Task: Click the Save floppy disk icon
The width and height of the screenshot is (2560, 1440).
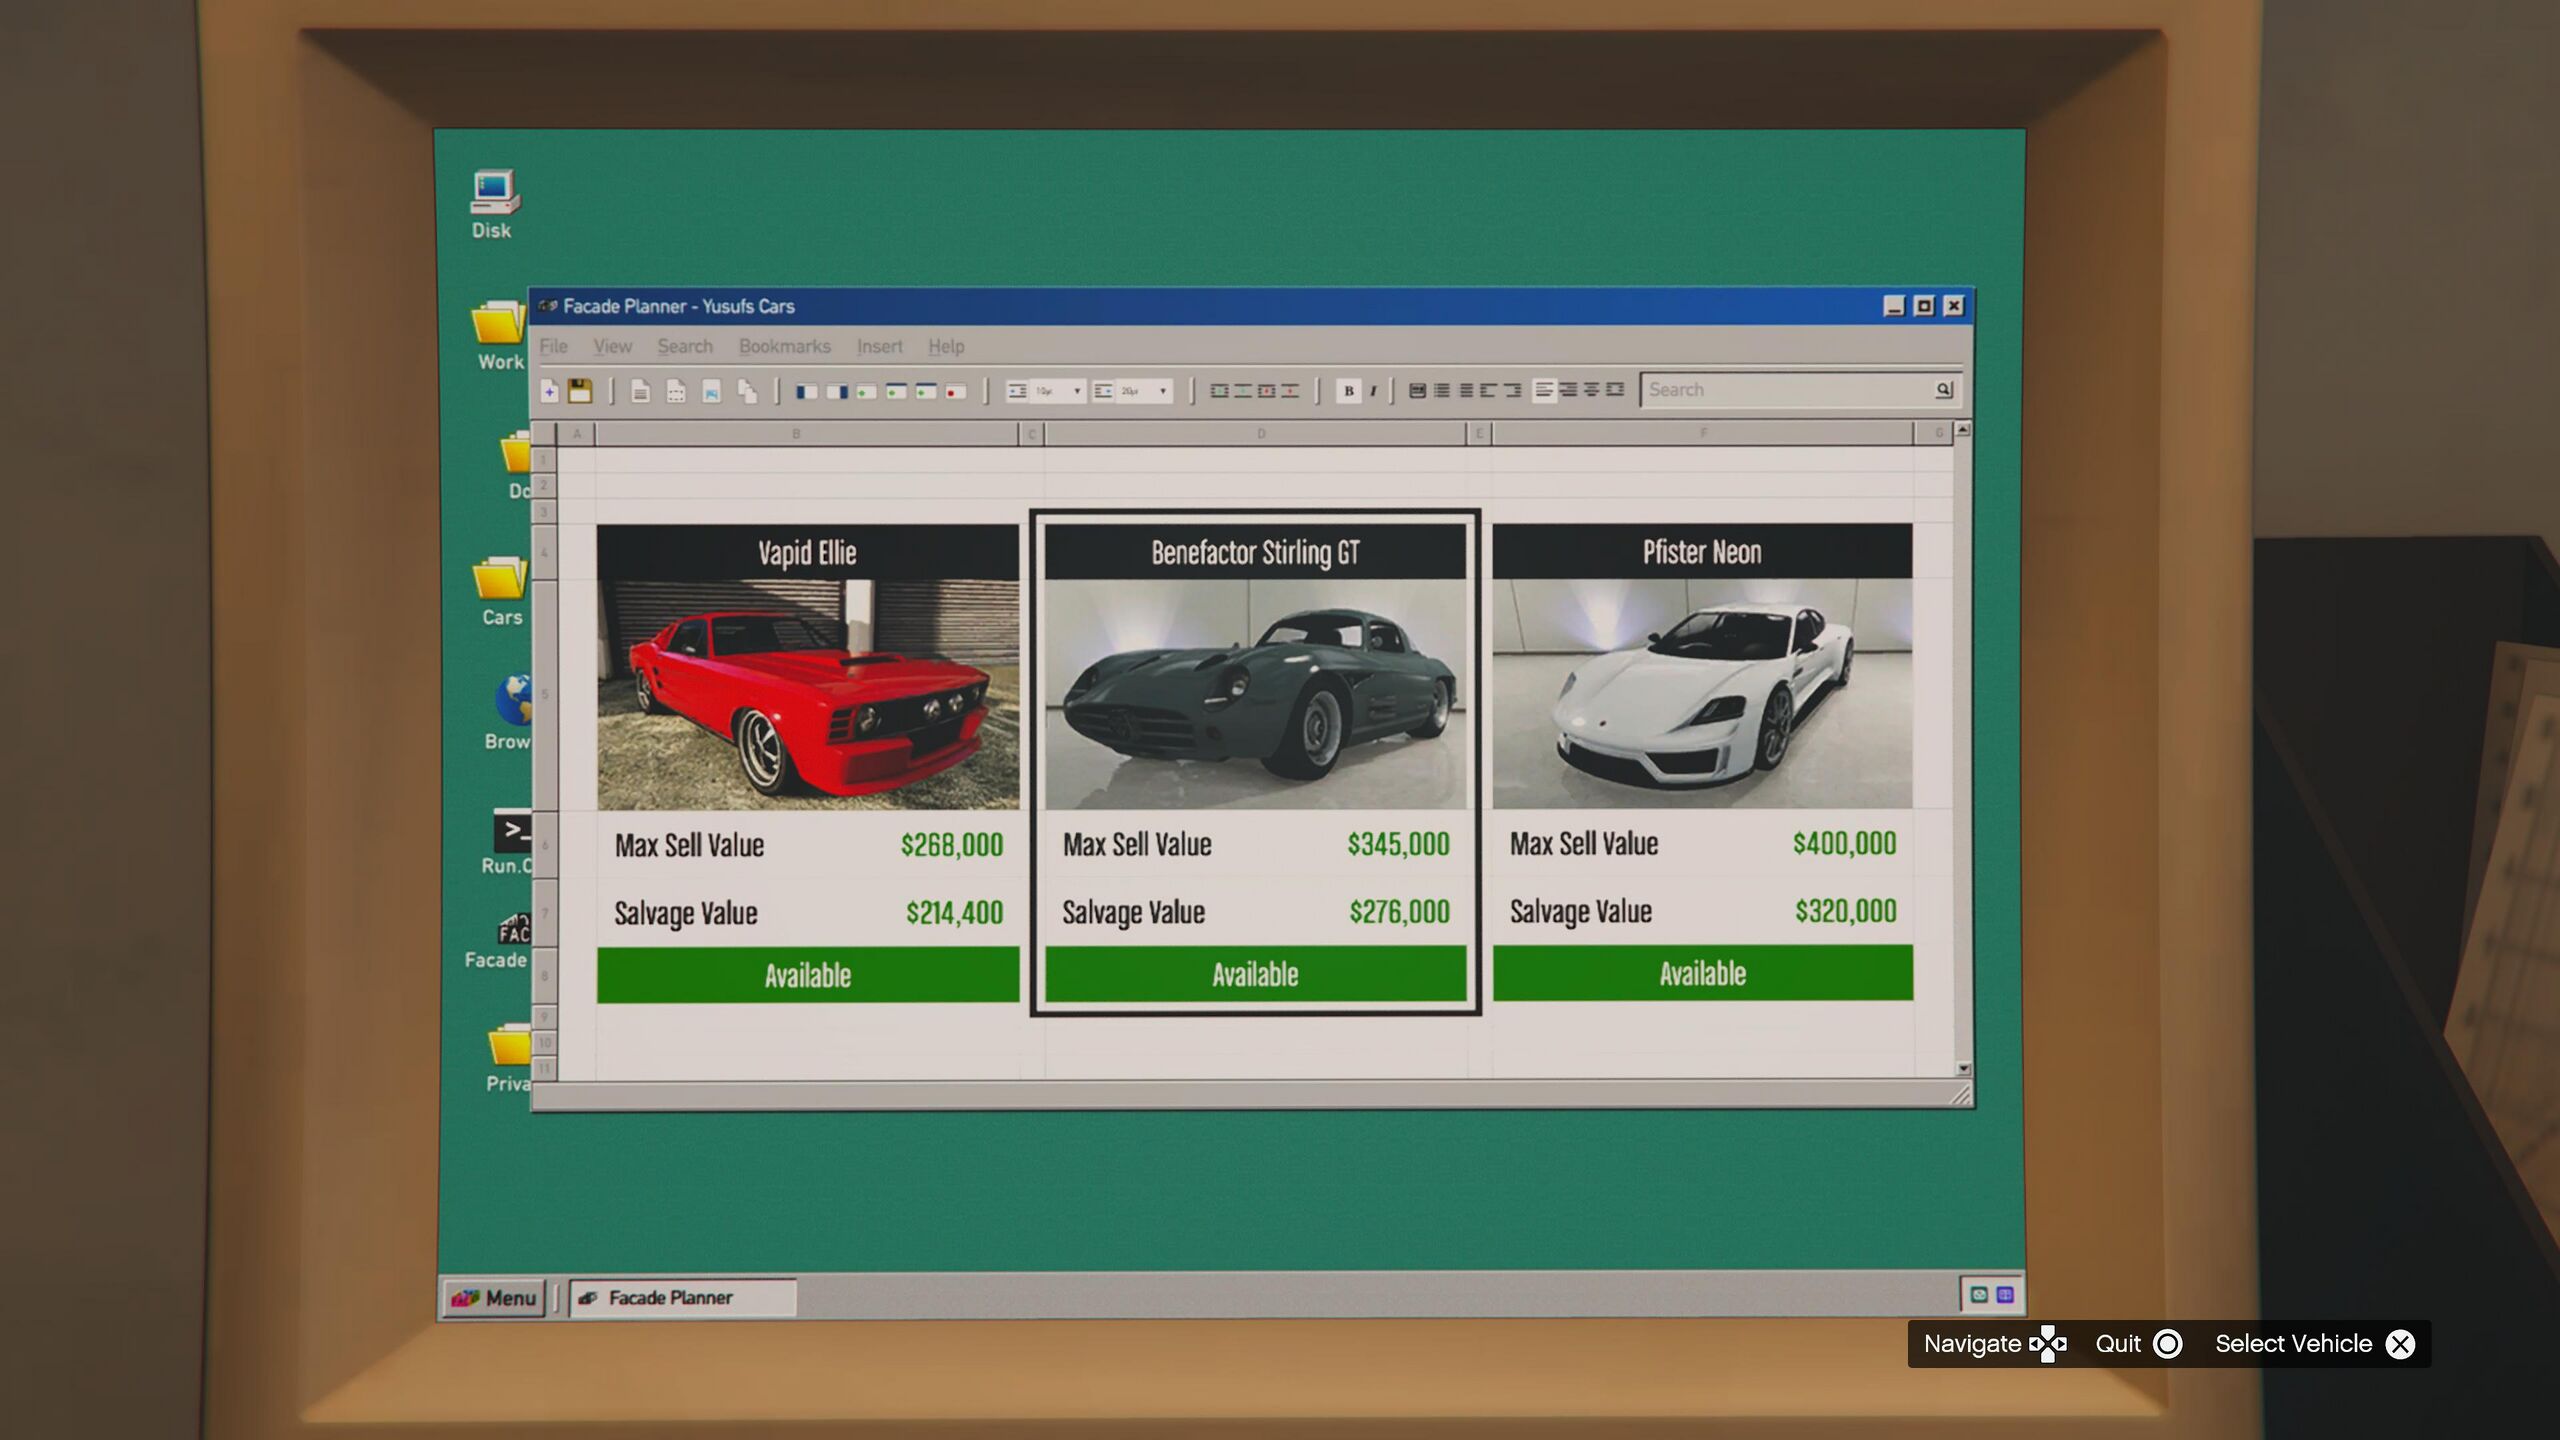Action: [580, 391]
